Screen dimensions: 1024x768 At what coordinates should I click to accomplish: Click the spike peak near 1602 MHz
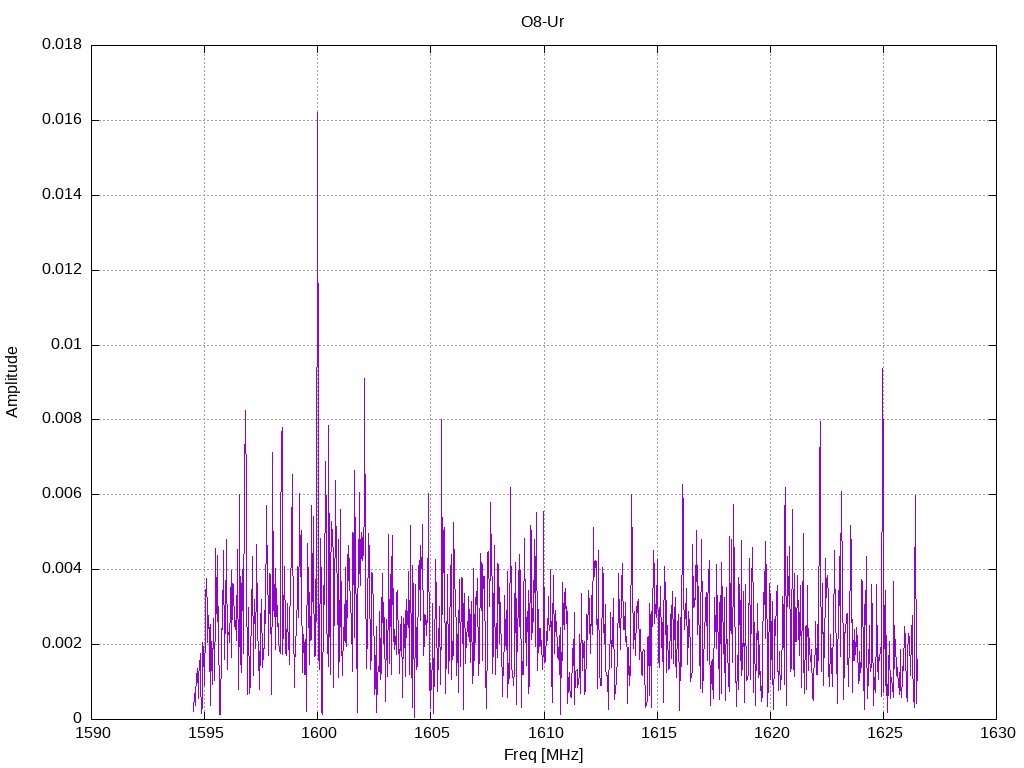364,379
